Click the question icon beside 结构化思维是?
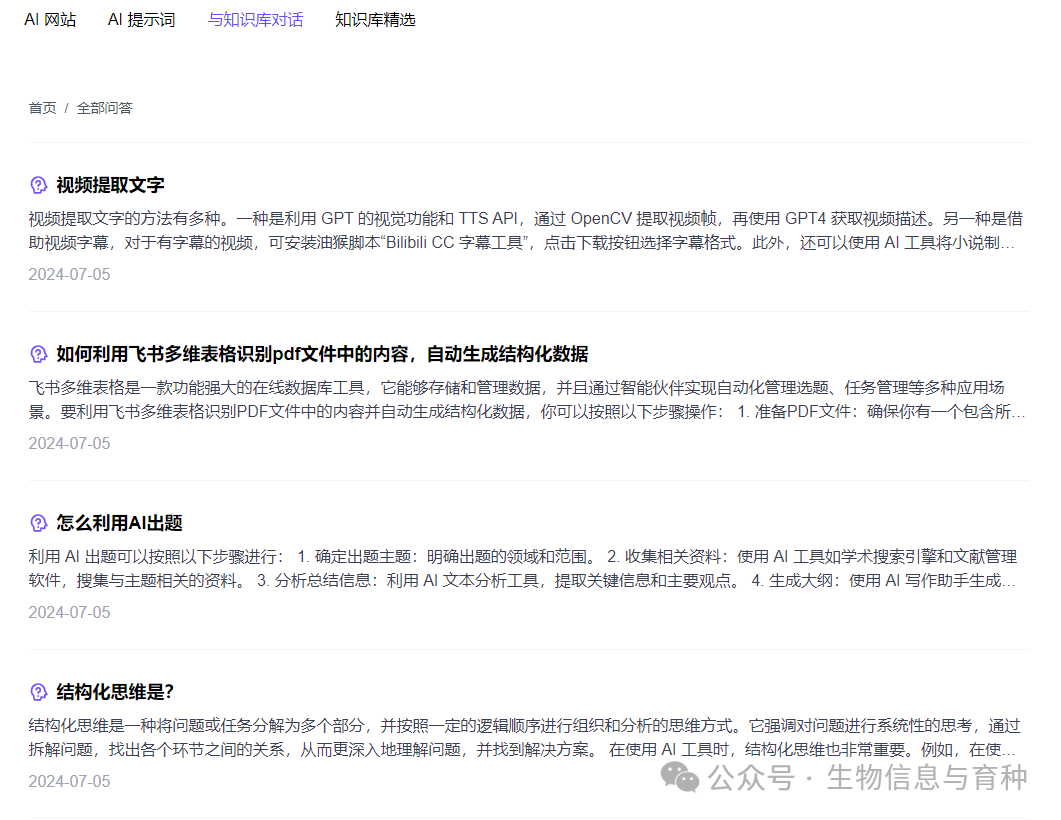The width and height of the screenshot is (1061, 820). point(38,692)
